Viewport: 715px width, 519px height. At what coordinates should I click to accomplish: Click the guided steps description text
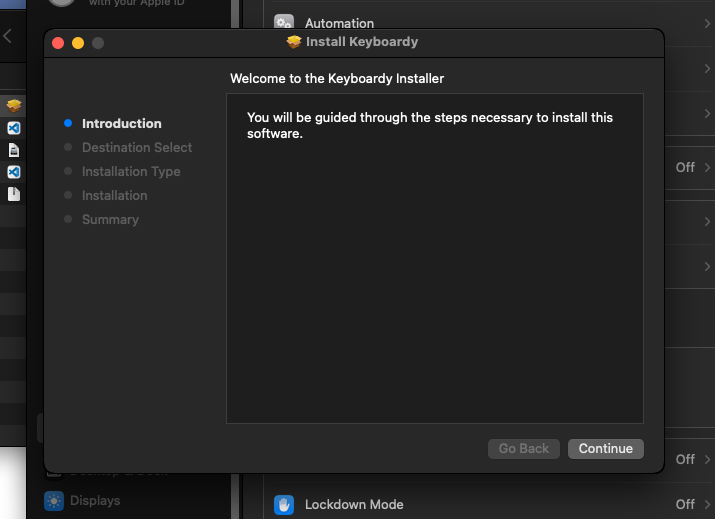click(x=430, y=125)
